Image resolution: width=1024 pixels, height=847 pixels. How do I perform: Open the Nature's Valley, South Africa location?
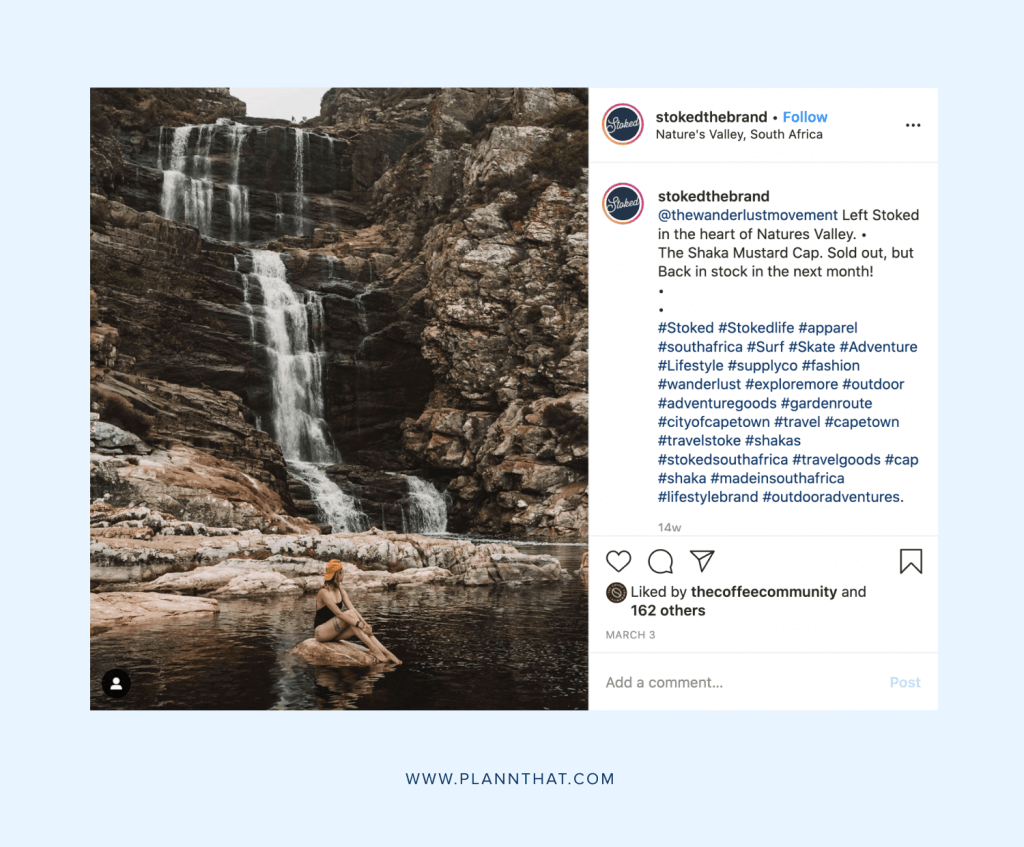739,135
